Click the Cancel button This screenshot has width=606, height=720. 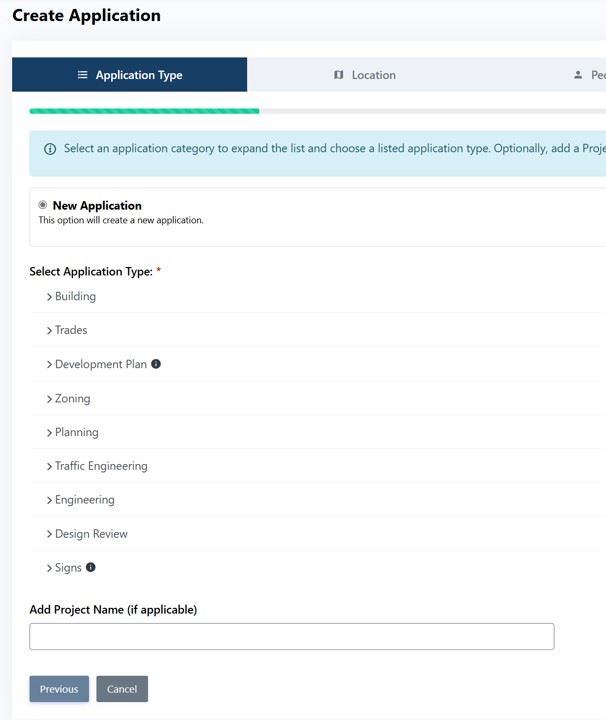coord(122,689)
